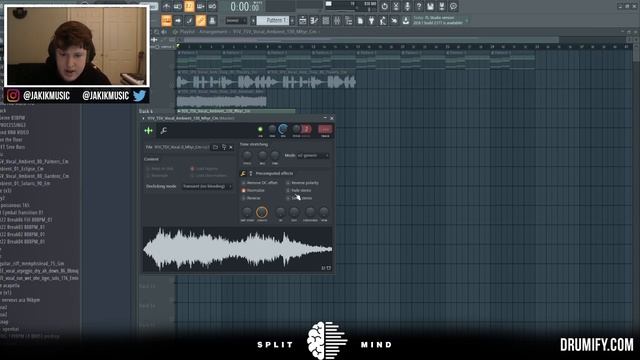Open the folder icon next to File name
This screenshot has height=360, width=640.
tap(215, 147)
